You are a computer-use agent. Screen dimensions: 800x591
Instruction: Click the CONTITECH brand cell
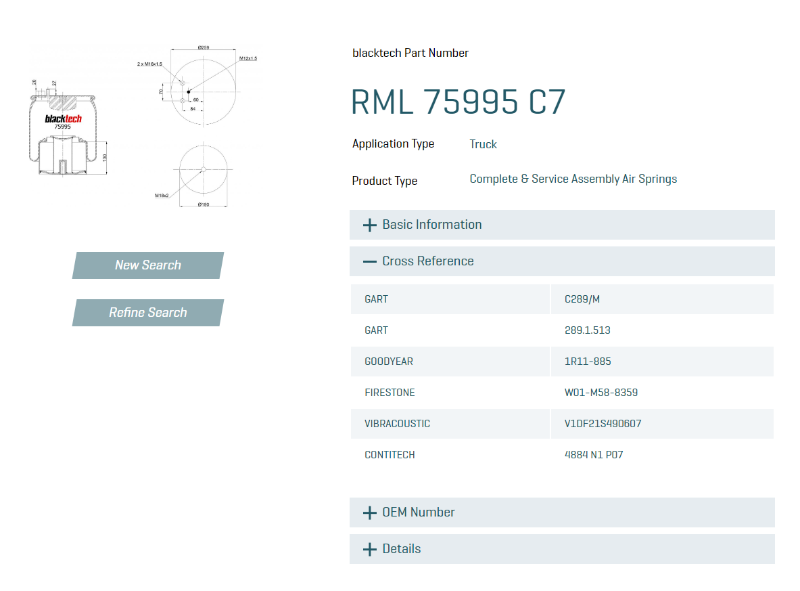point(450,455)
